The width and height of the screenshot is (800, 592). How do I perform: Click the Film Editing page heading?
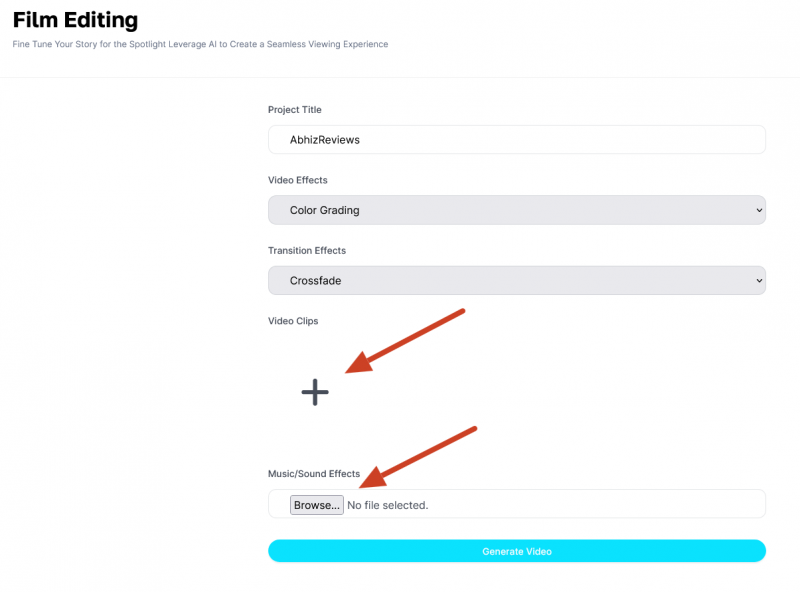coord(76,20)
